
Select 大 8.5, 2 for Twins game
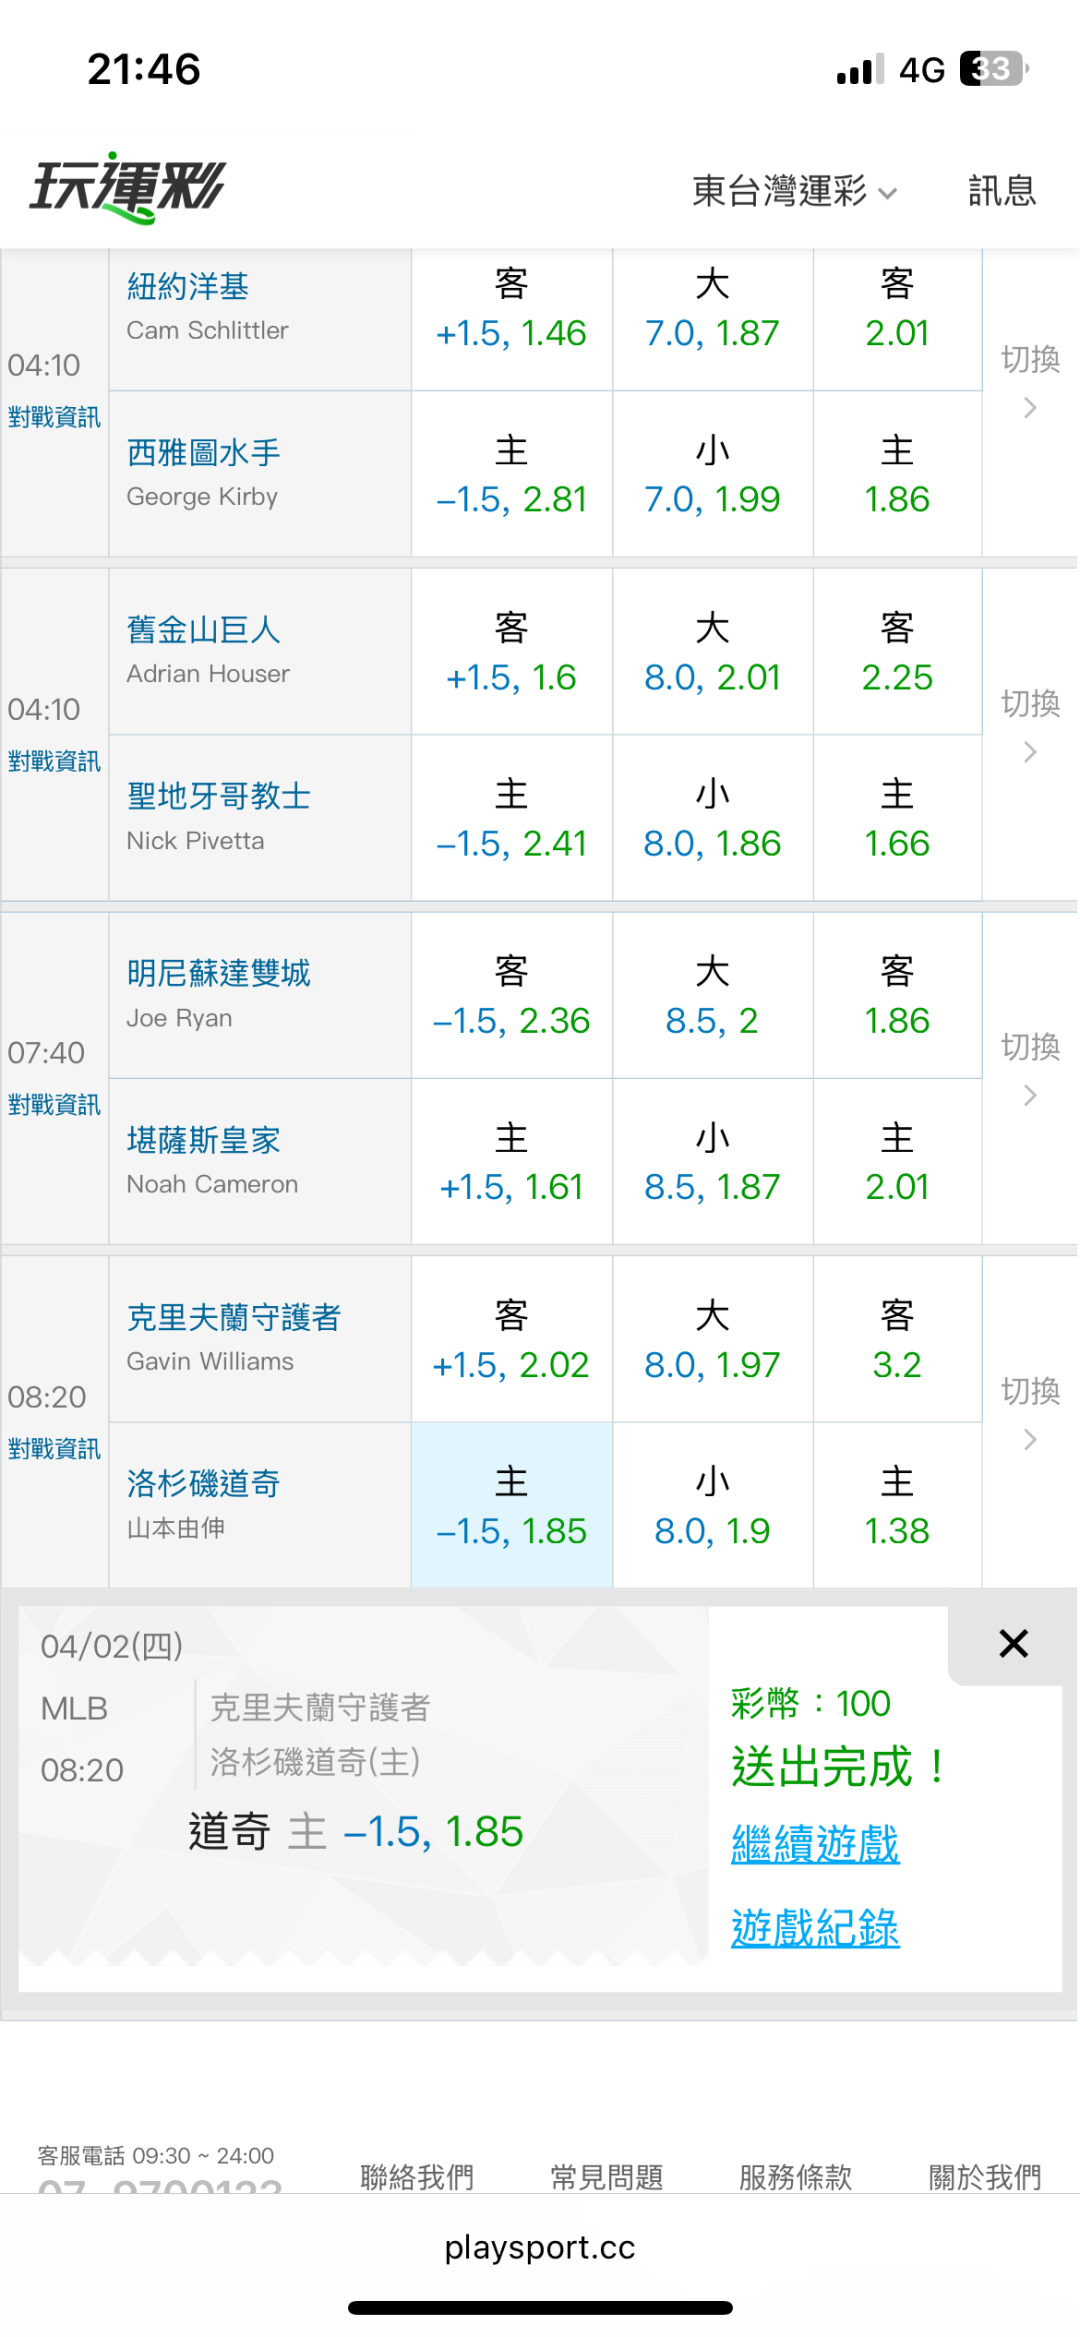[x=712, y=997]
